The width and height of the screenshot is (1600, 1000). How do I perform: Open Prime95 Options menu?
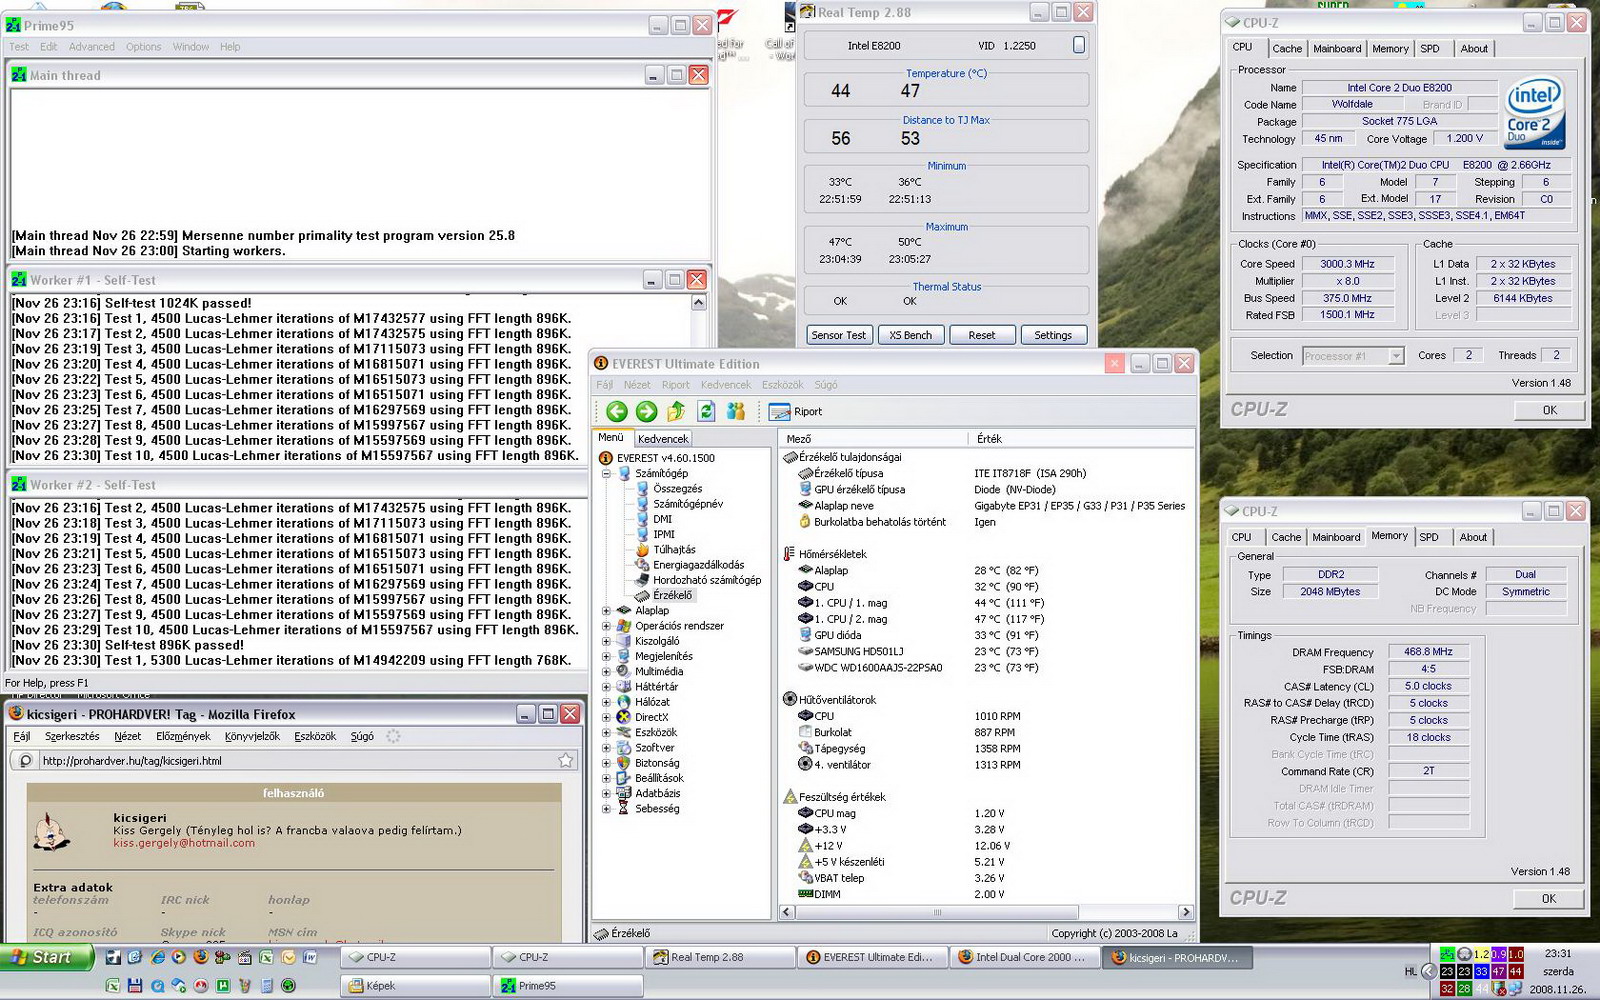click(x=143, y=47)
